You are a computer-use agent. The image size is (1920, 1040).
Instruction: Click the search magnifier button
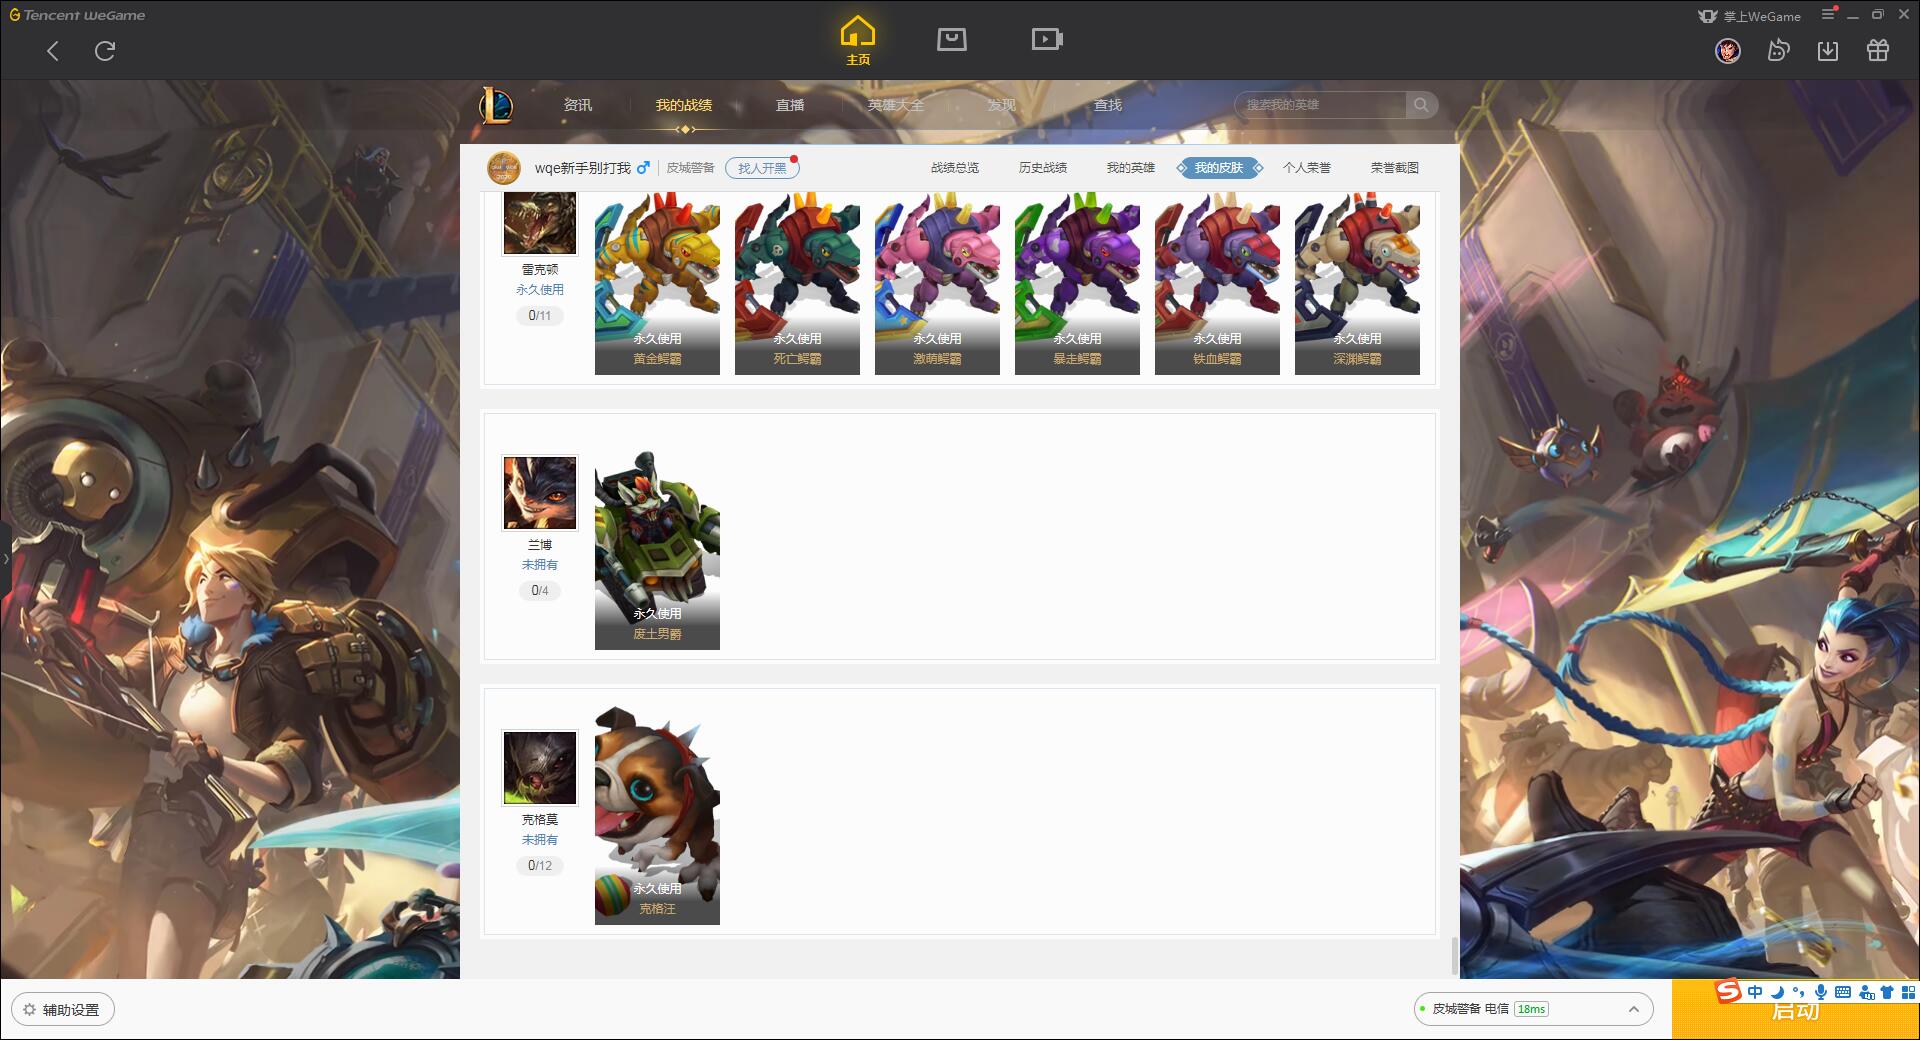pos(1421,105)
